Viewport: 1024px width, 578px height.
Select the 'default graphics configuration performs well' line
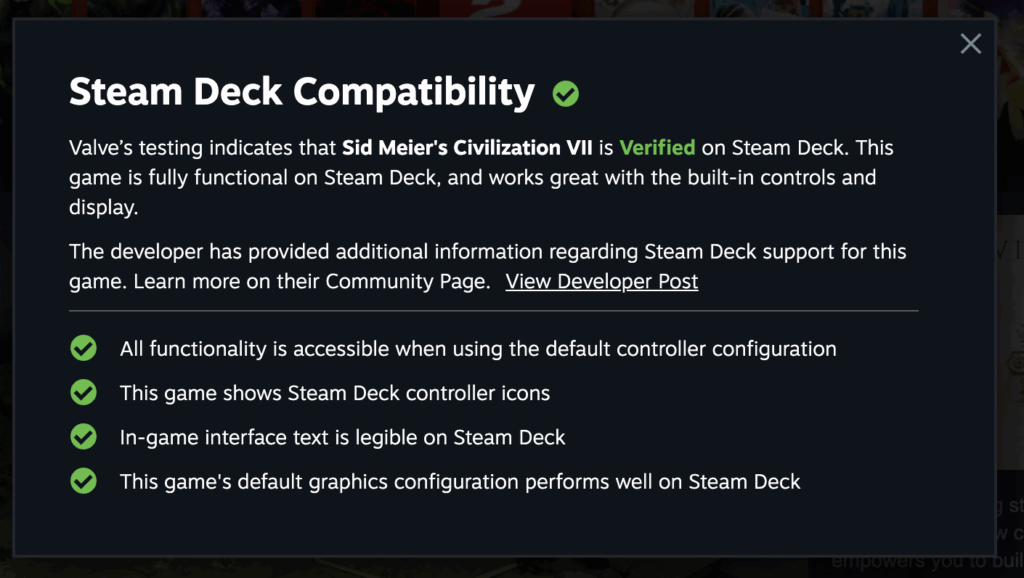[460, 481]
